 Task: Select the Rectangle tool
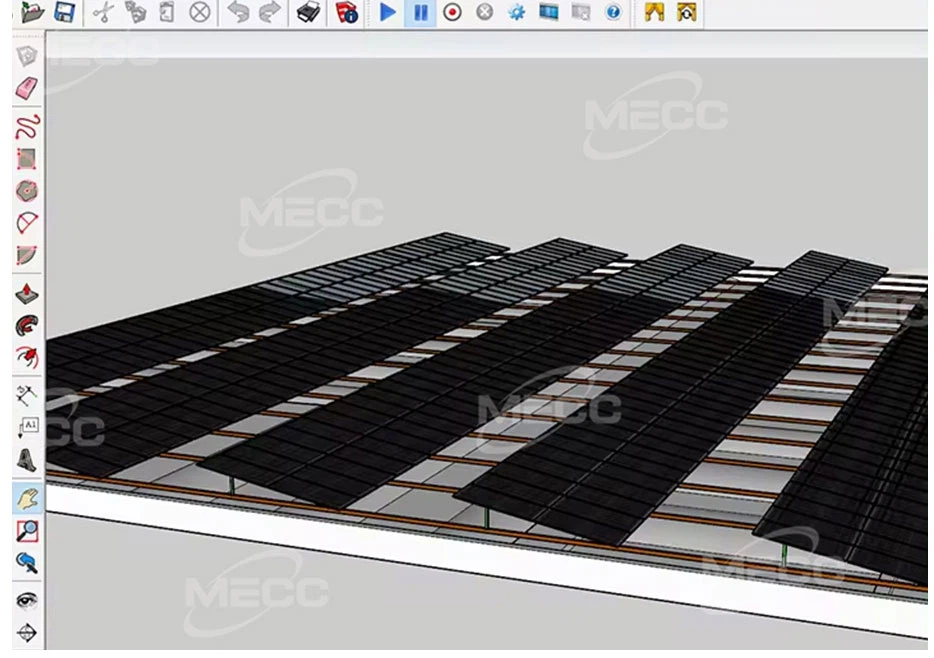pyautogui.click(x=27, y=158)
